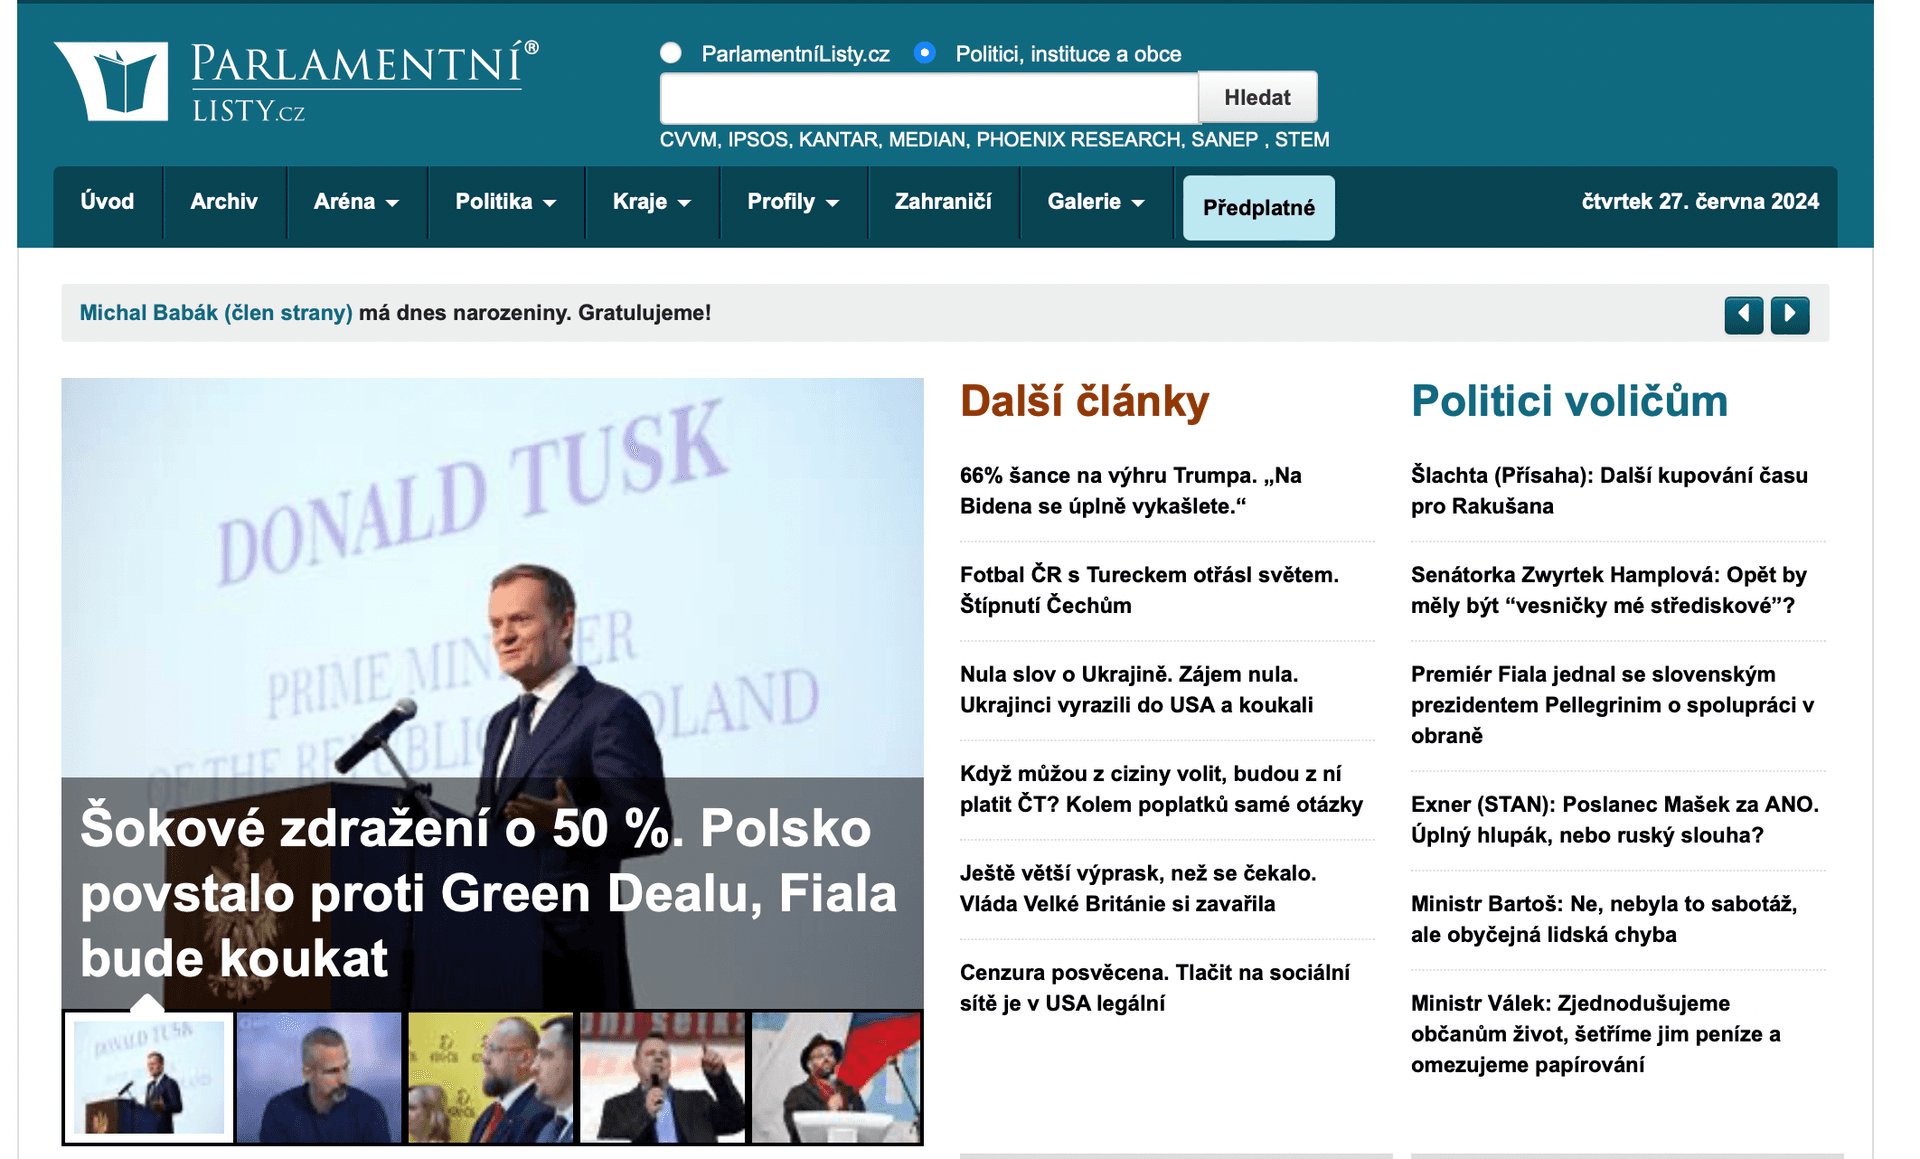
Task: Read article Nula slov o Ukrajině
Action: (x=1136, y=689)
